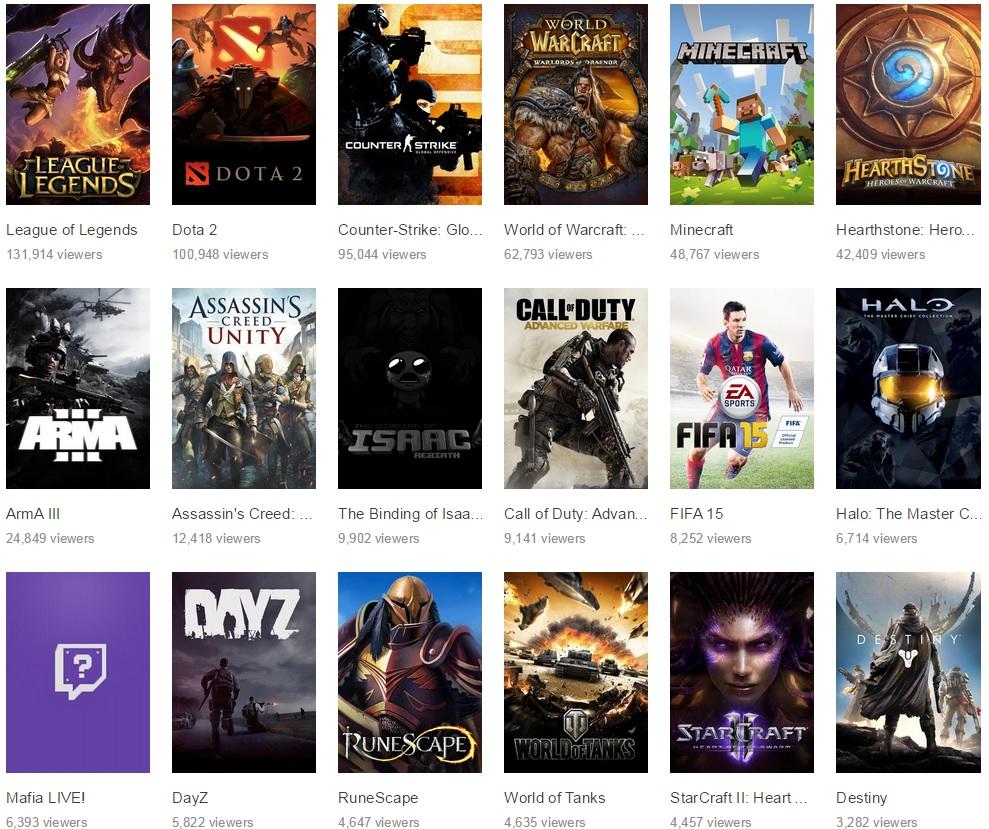
Task: Click the '24,849 viewers' count
Action: [x=50, y=539]
